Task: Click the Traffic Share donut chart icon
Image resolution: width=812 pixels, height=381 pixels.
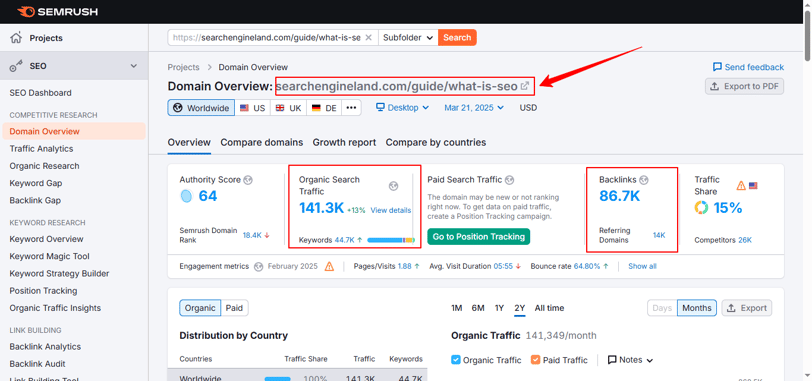Action: pyautogui.click(x=701, y=208)
